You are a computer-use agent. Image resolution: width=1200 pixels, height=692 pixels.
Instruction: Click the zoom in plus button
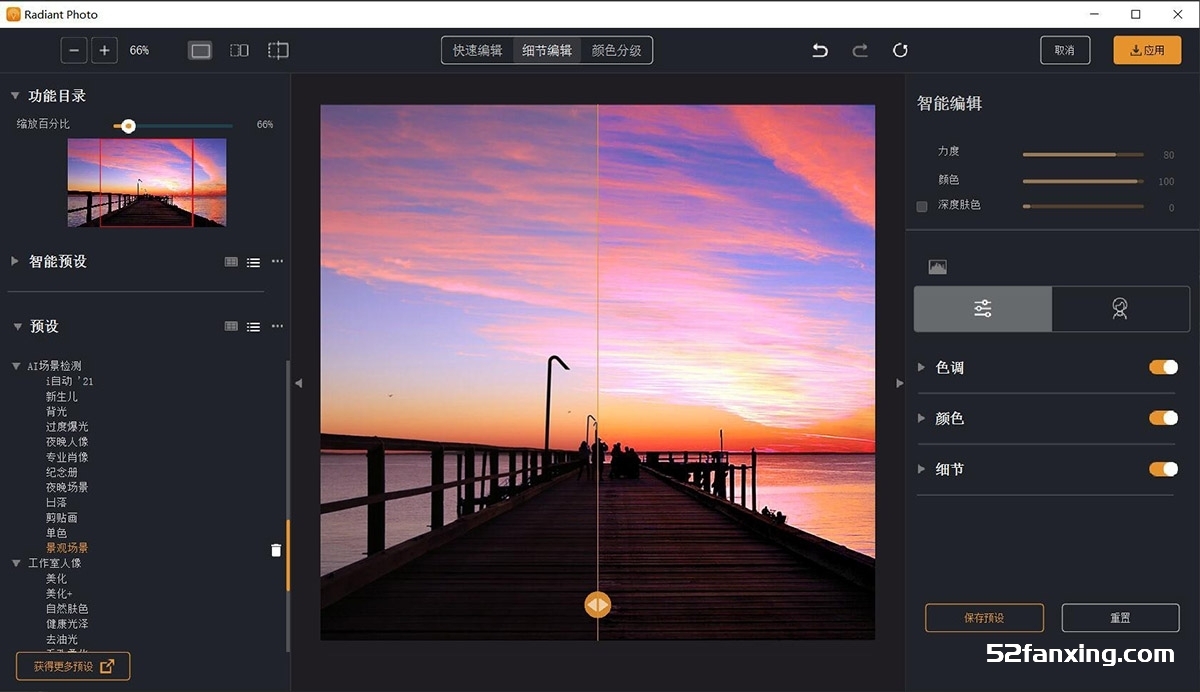click(x=105, y=50)
